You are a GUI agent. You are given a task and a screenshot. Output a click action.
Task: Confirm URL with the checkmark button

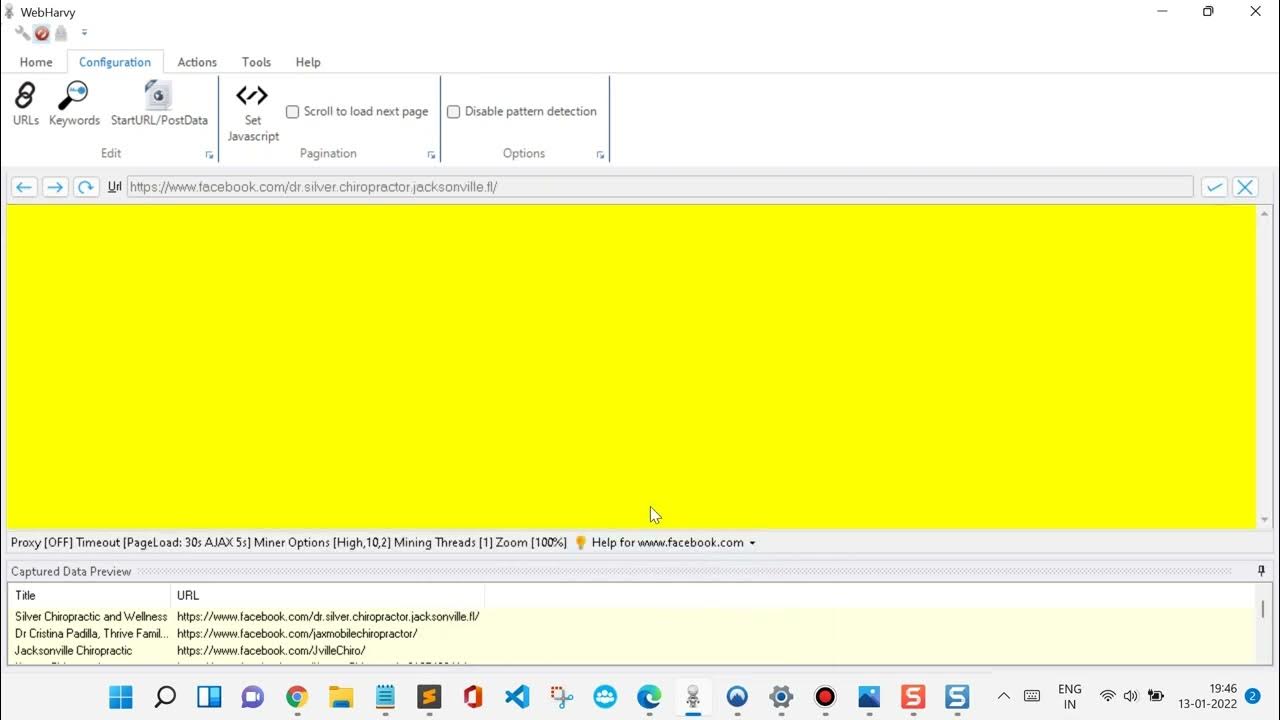point(1214,187)
